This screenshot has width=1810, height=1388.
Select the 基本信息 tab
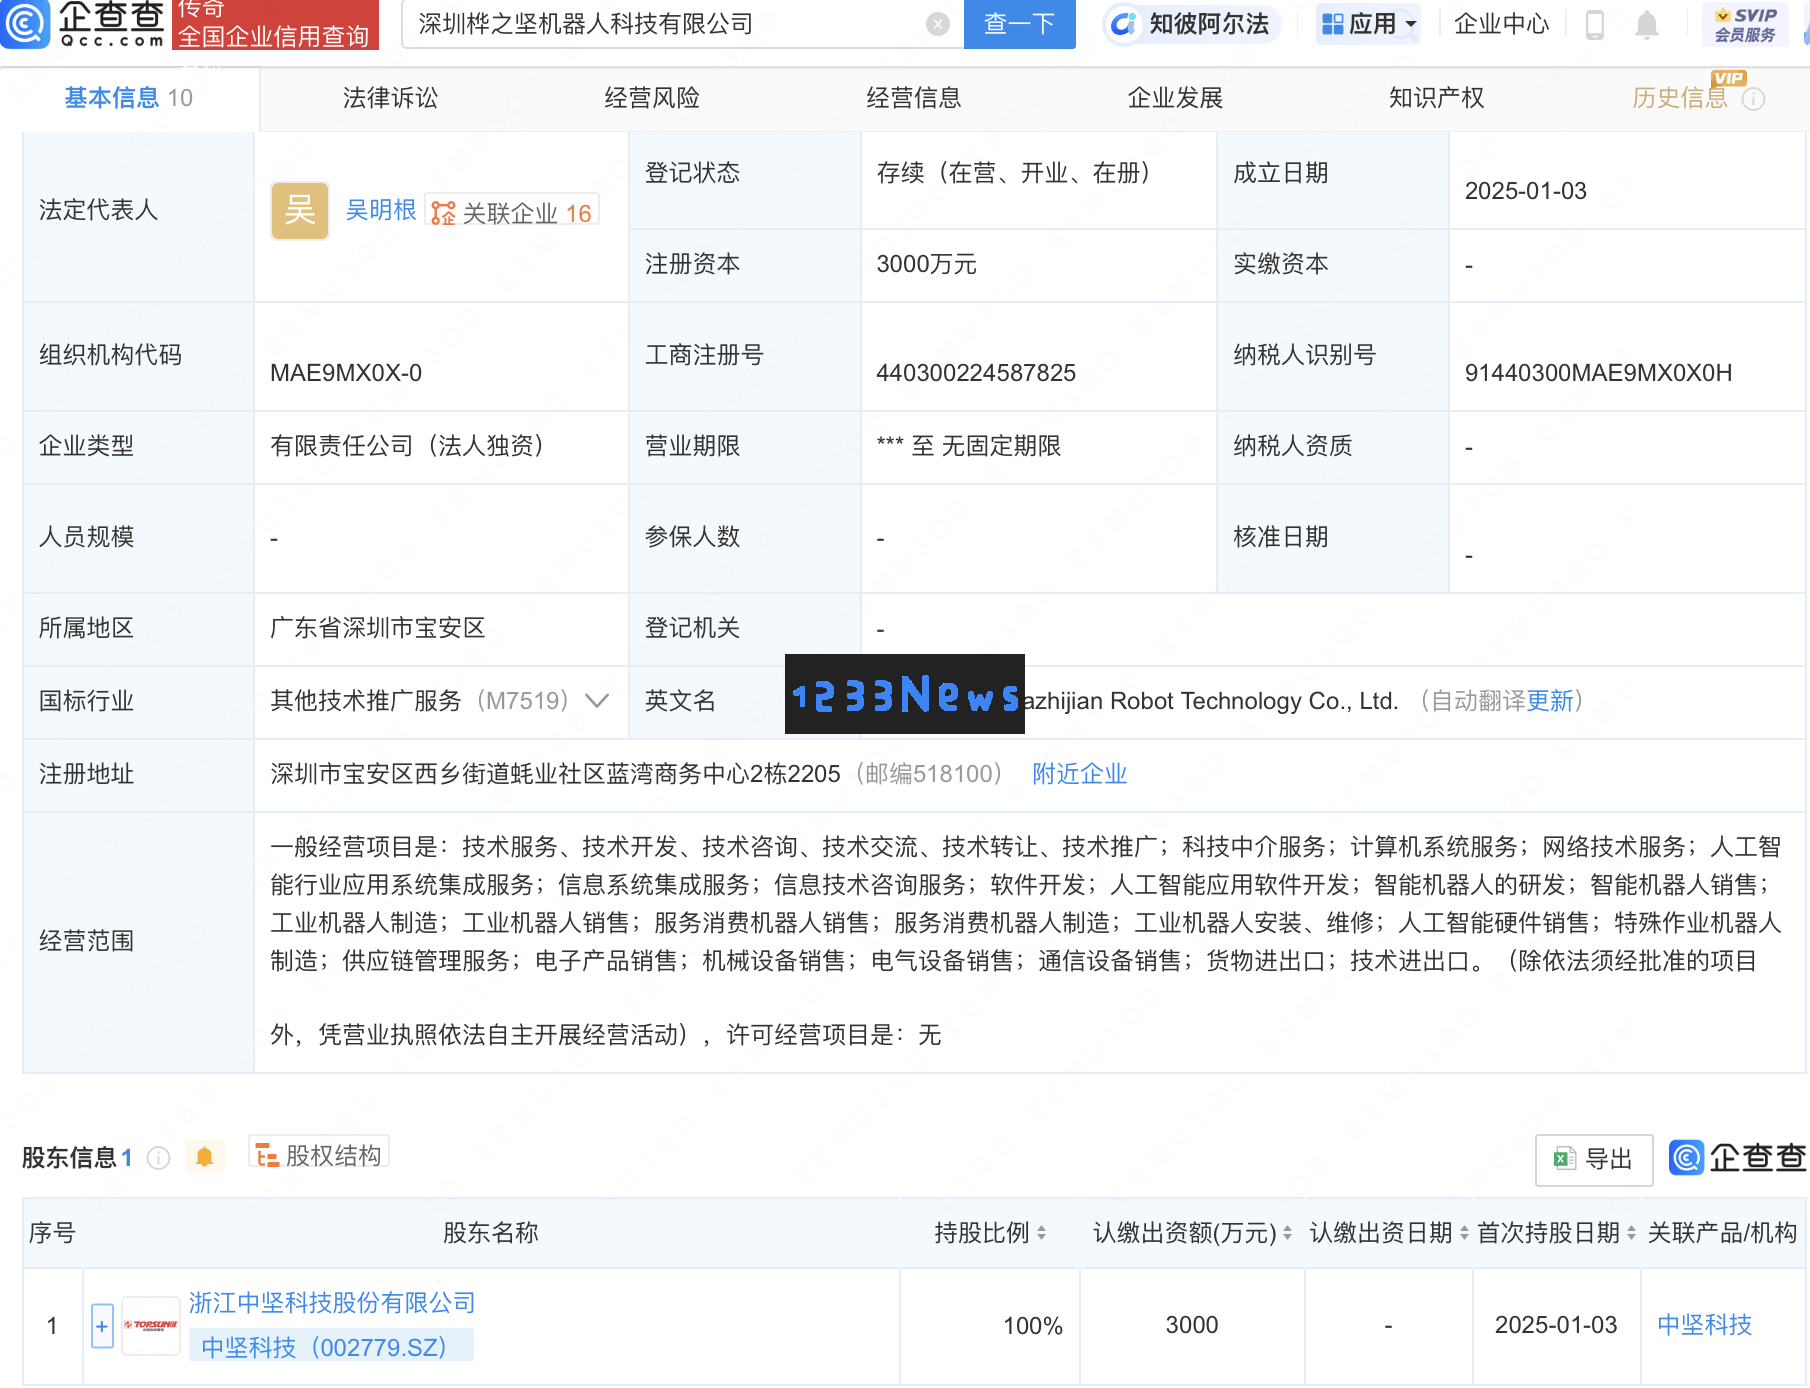[128, 98]
